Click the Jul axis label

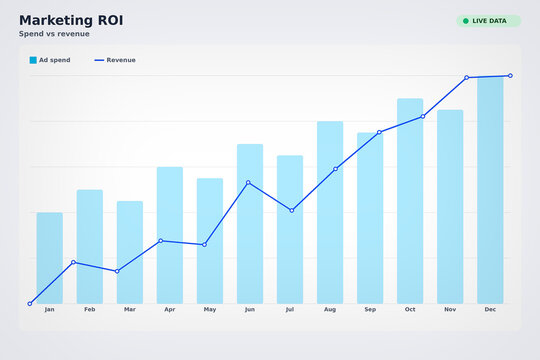pos(290,309)
